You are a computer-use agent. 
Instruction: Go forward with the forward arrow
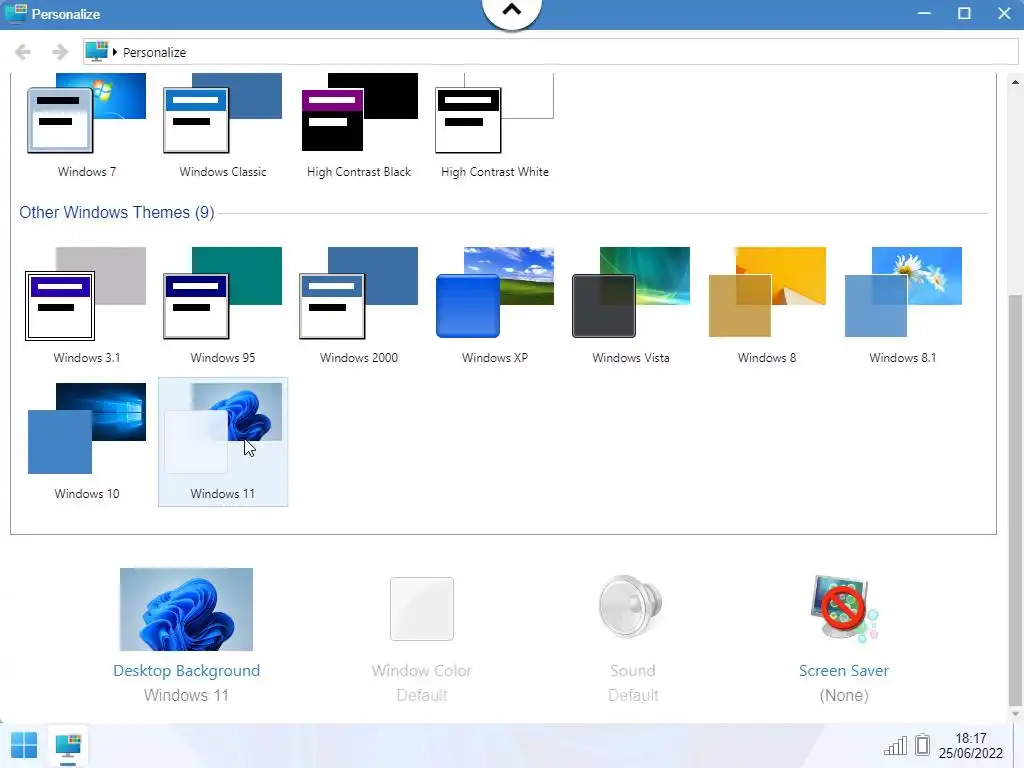pyautogui.click(x=60, y=52)
